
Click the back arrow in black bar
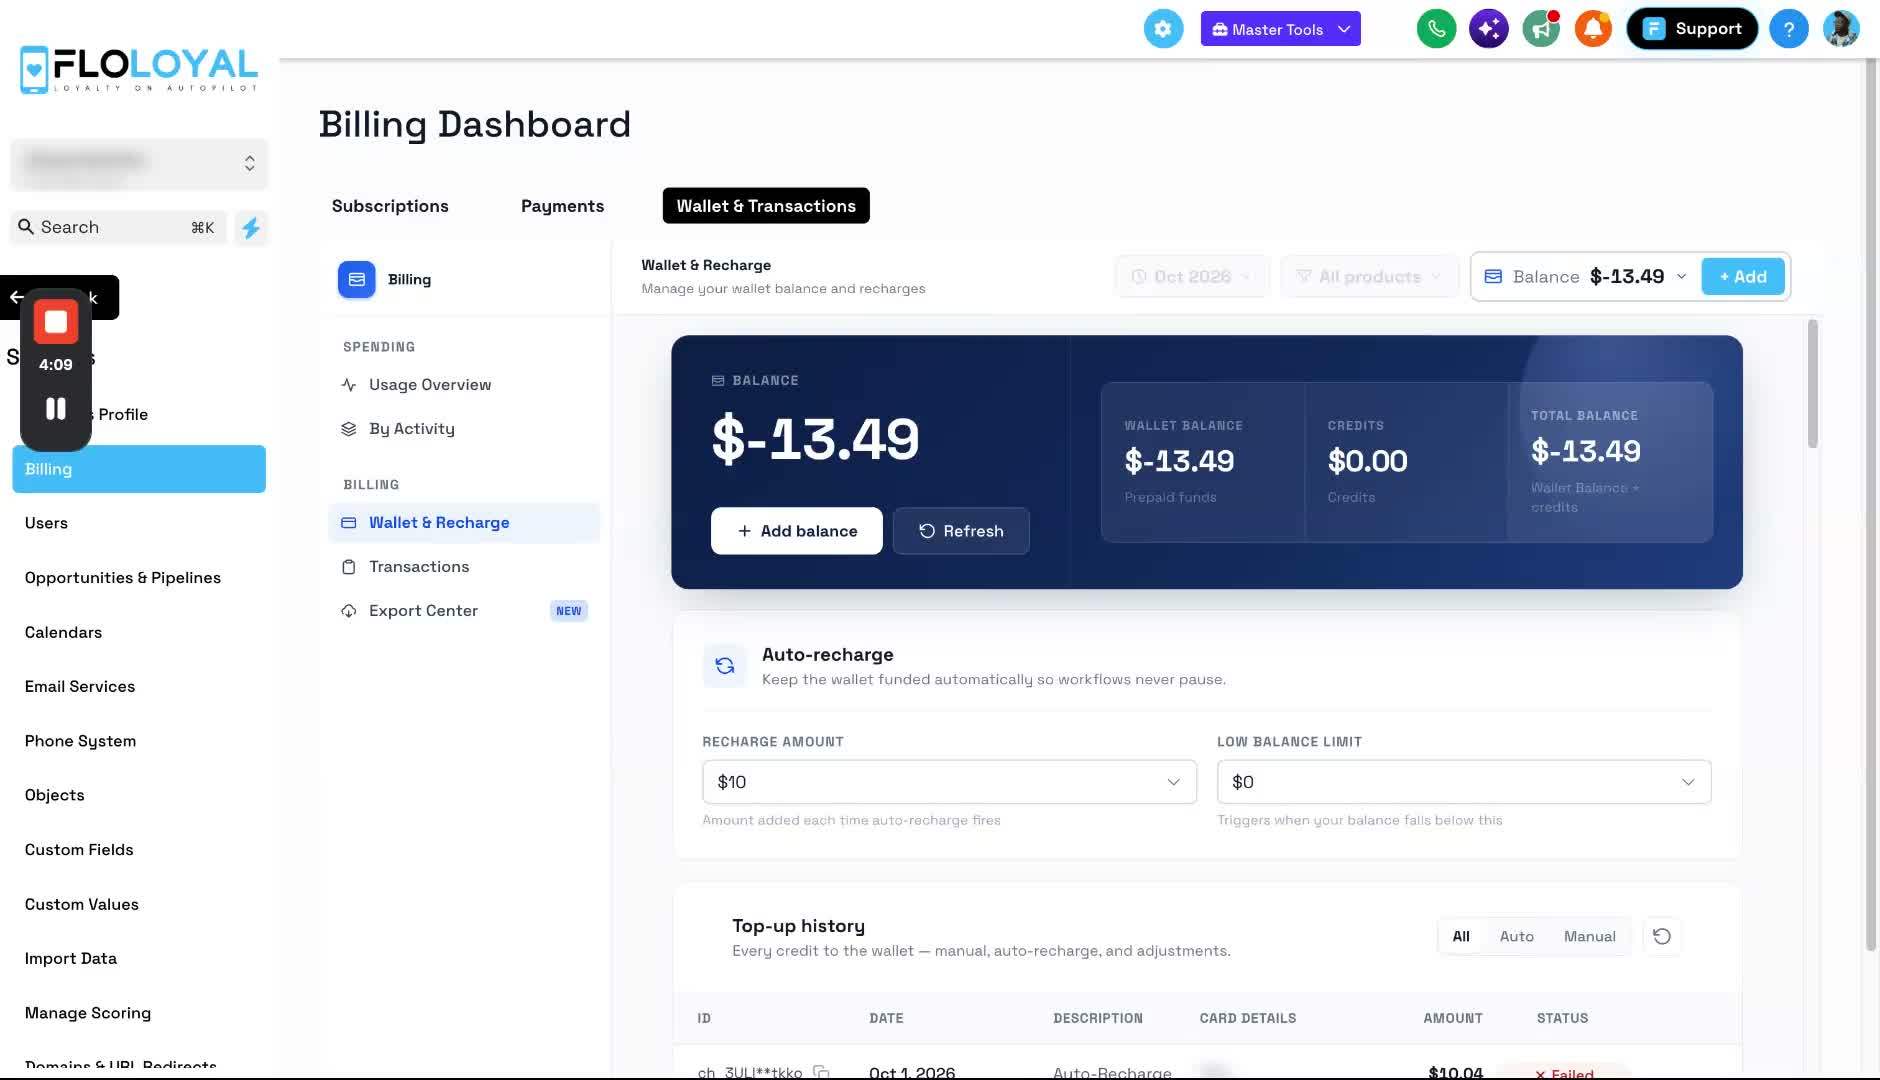tap(16, 297)
